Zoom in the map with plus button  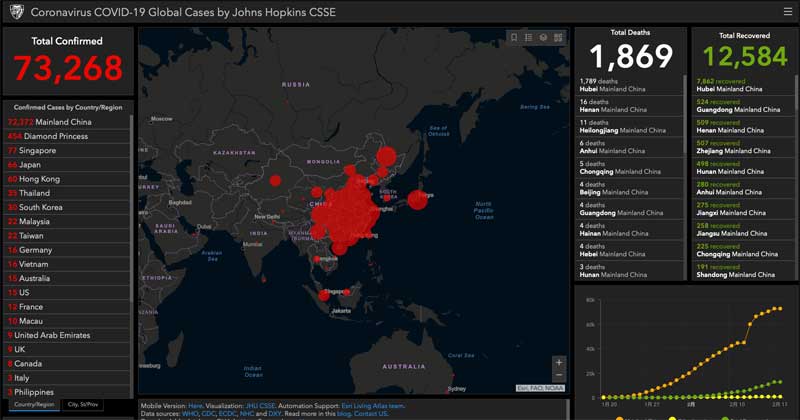point(559,362)
